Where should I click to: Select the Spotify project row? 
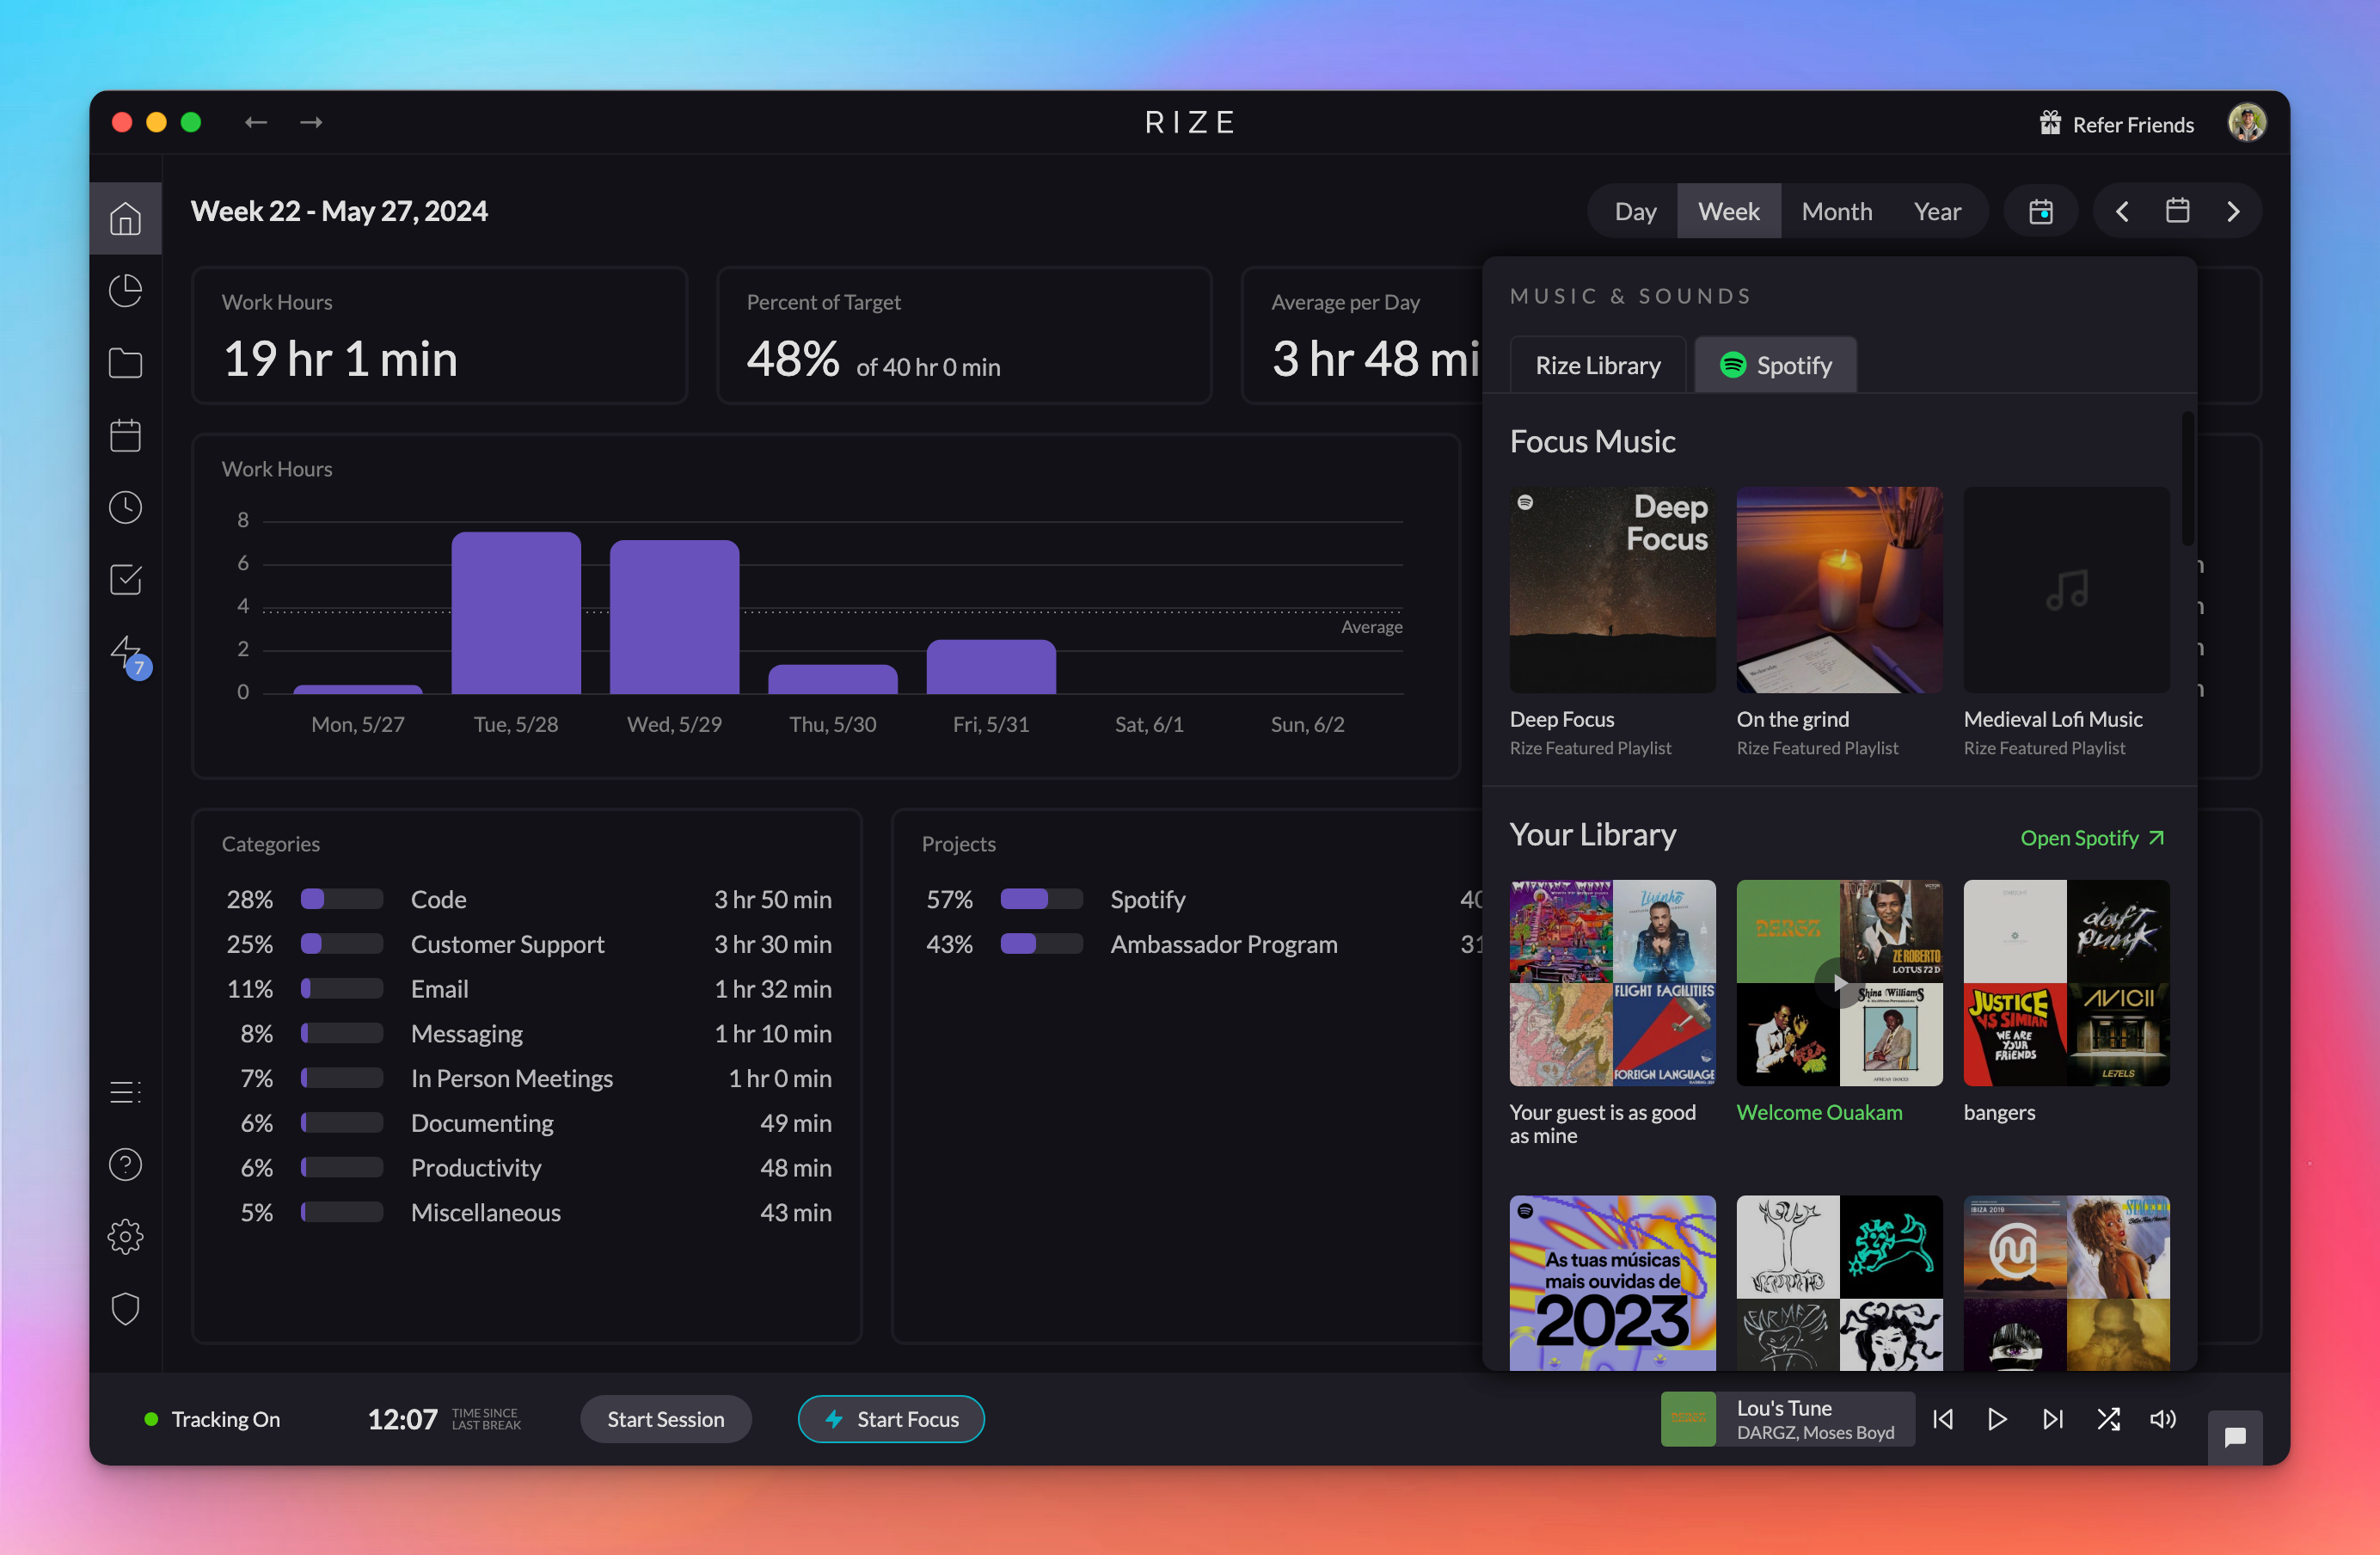tap(1201, 899)
